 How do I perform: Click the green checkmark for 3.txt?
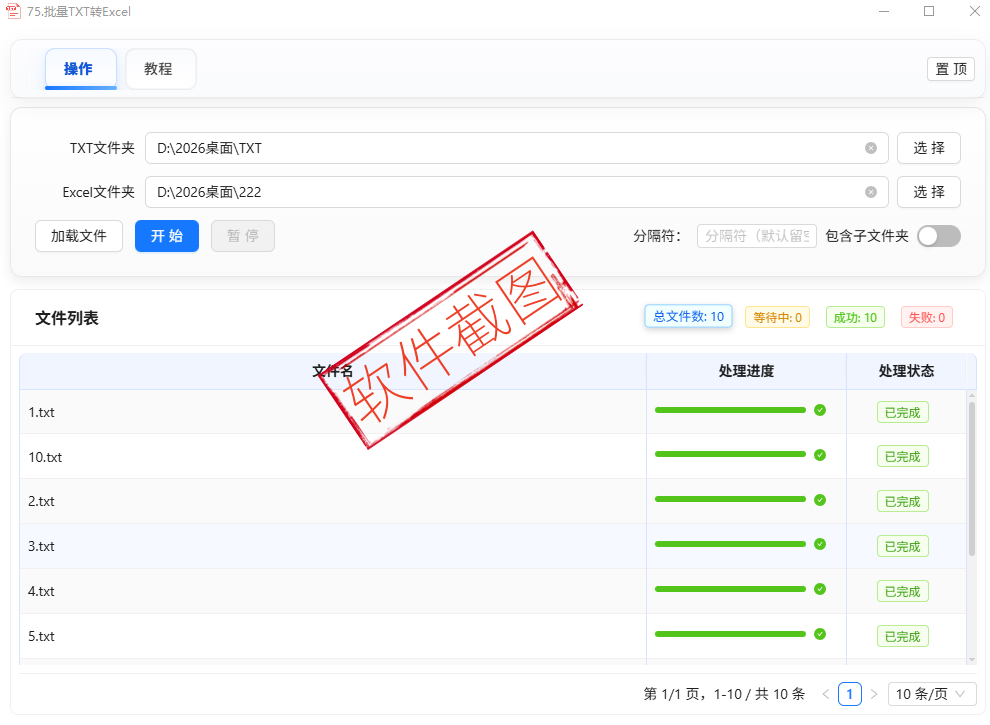click(820, 544)
